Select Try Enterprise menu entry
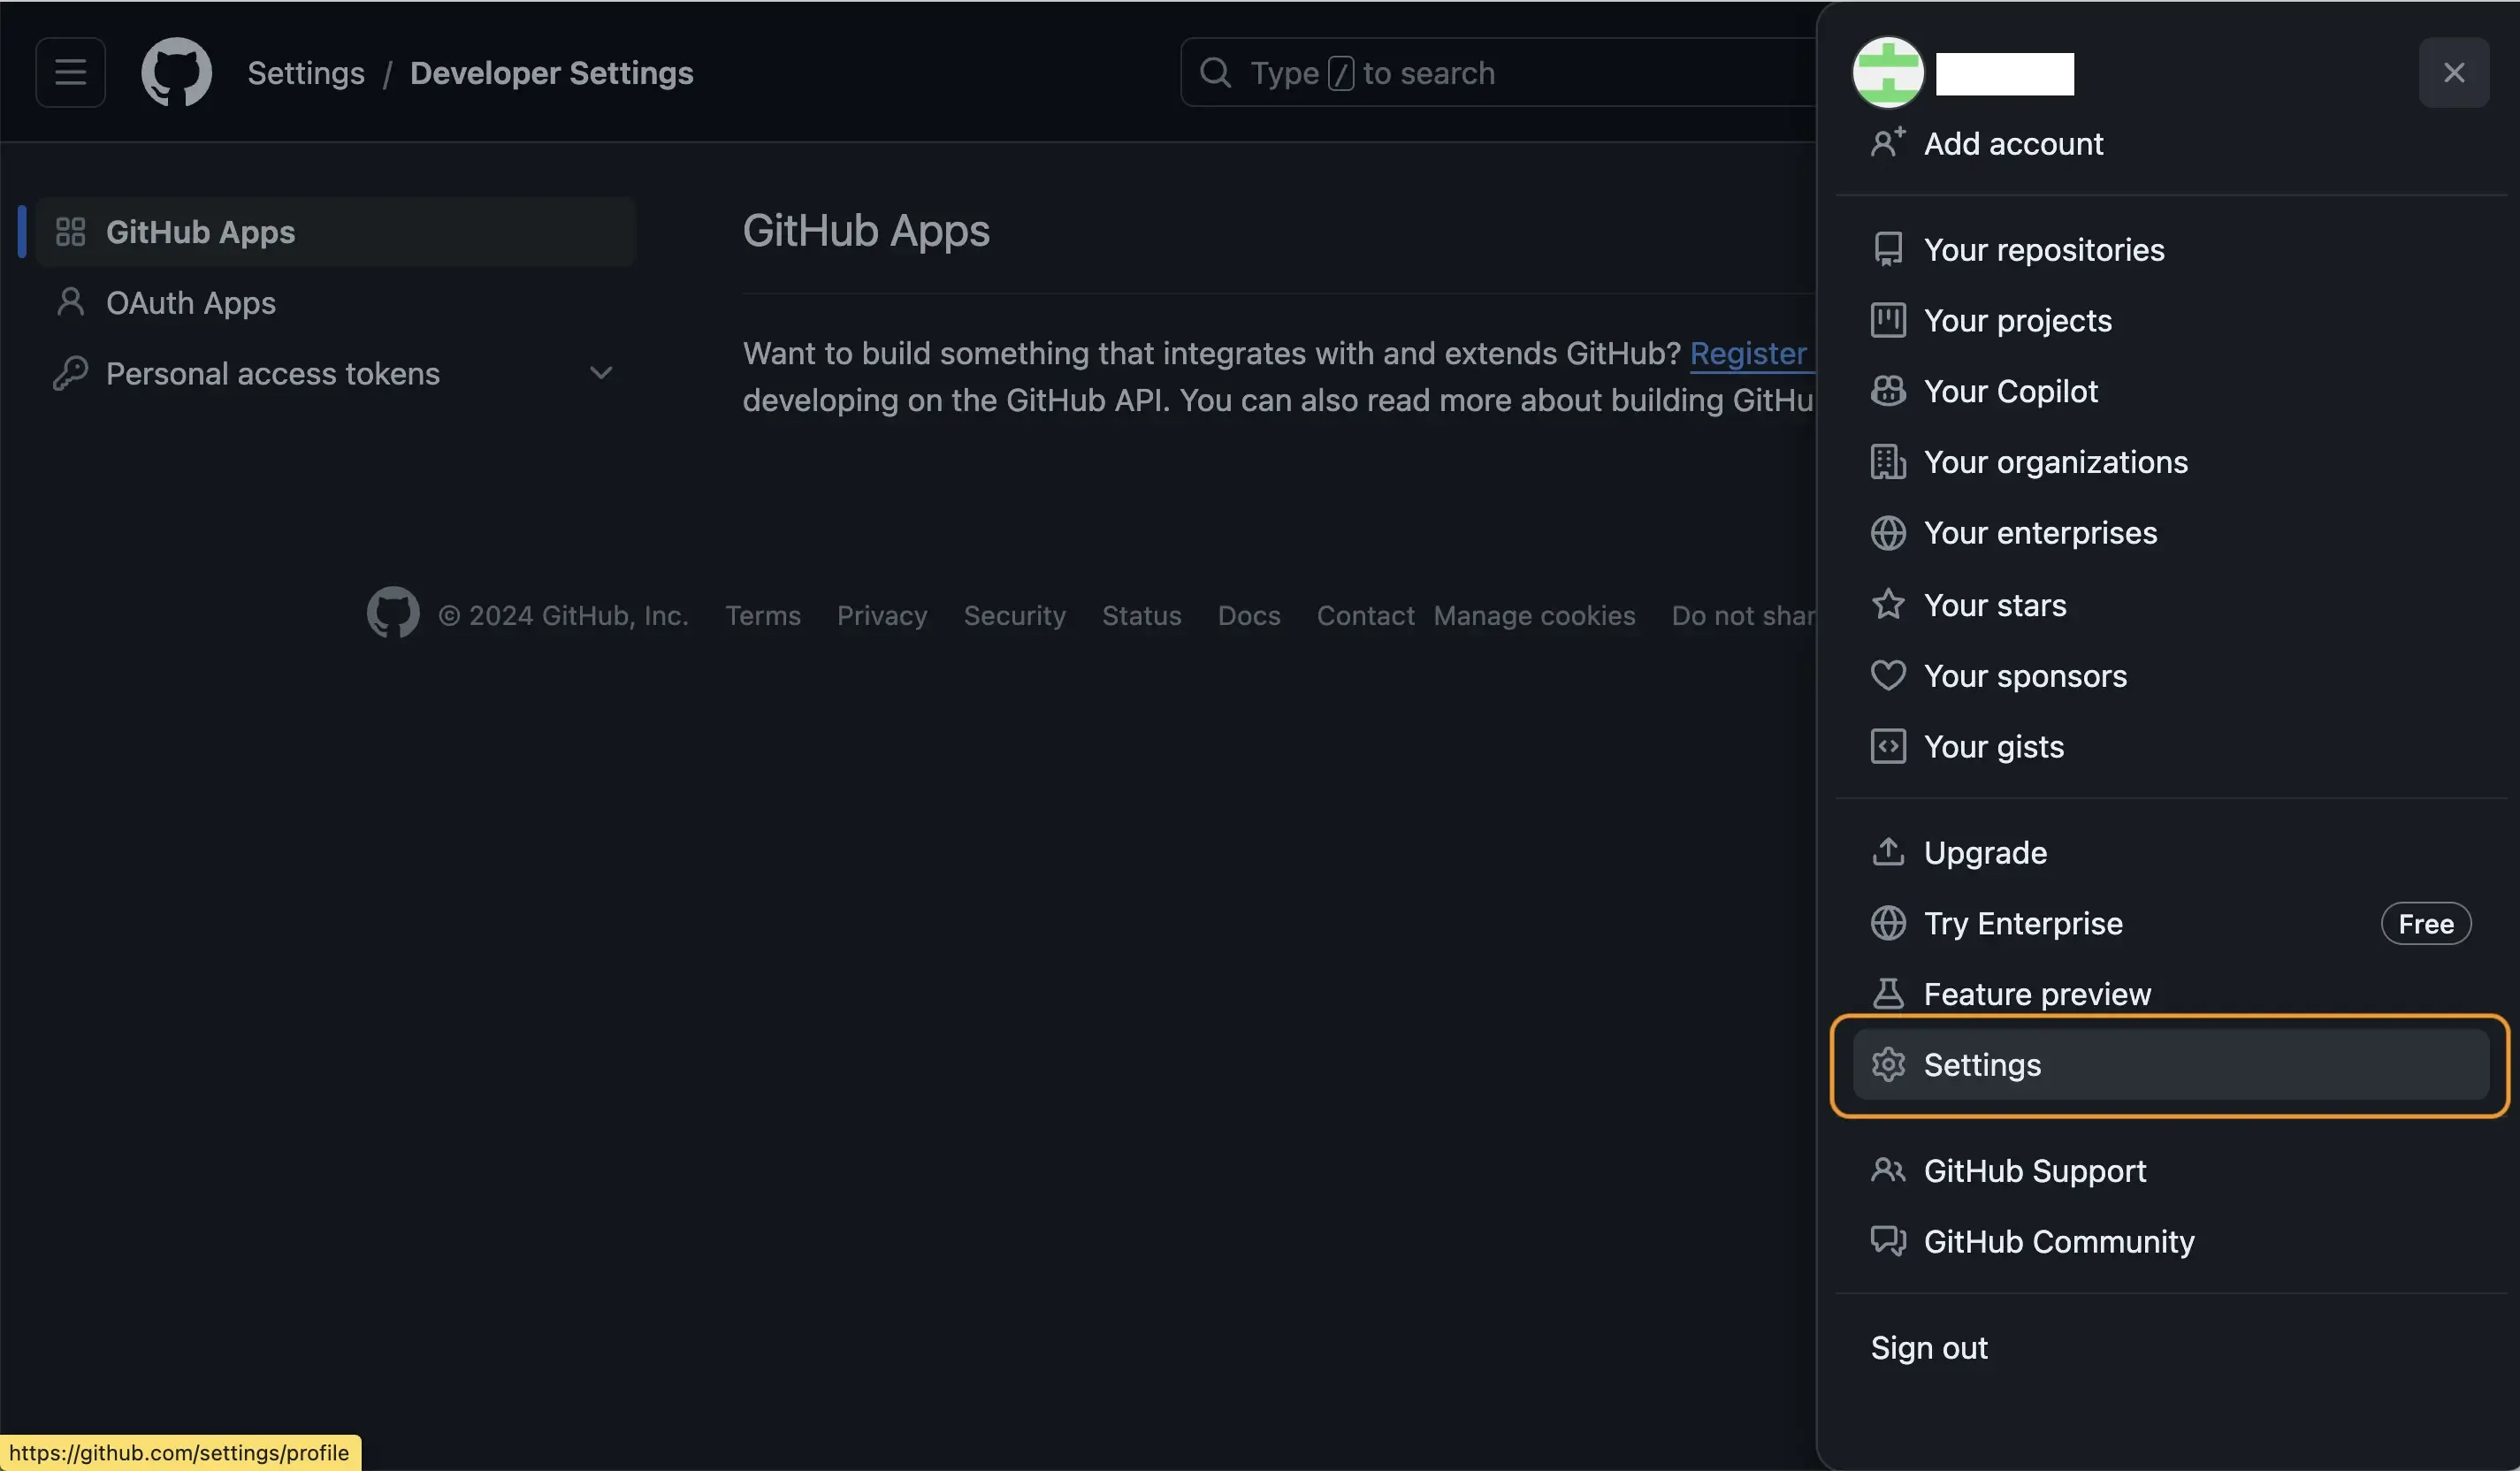The height and width of the screenshot is (1471, 2520). tap(2170, 923)
